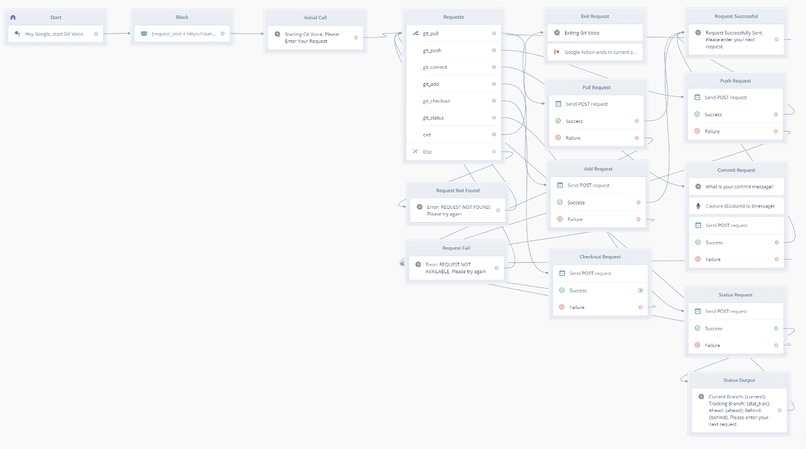Image resolution: width=806 pixels, height=449 pixels.
Task: Select the git_pull choice row
Action: pyautogui.click(x=453, y=33)
